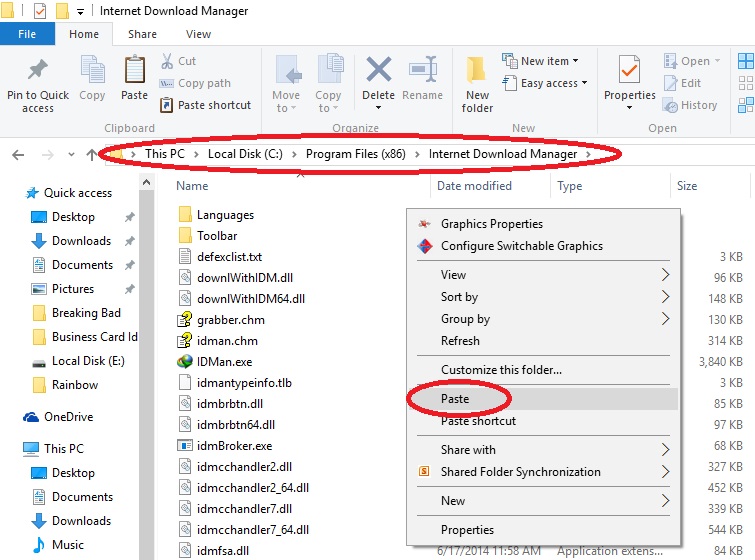Open the Quick Access Toolbar customize arrow
This screenshot has width=755, height=560.
[x=80, y=11]
